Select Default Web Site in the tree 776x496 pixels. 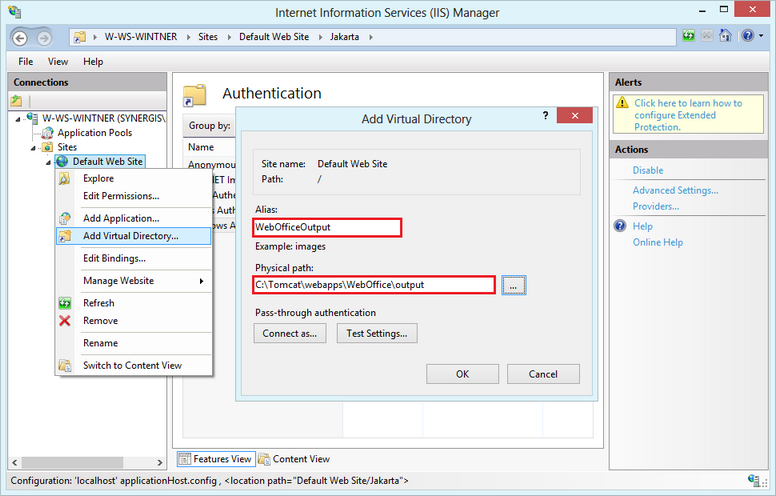[x=107, y=161]
